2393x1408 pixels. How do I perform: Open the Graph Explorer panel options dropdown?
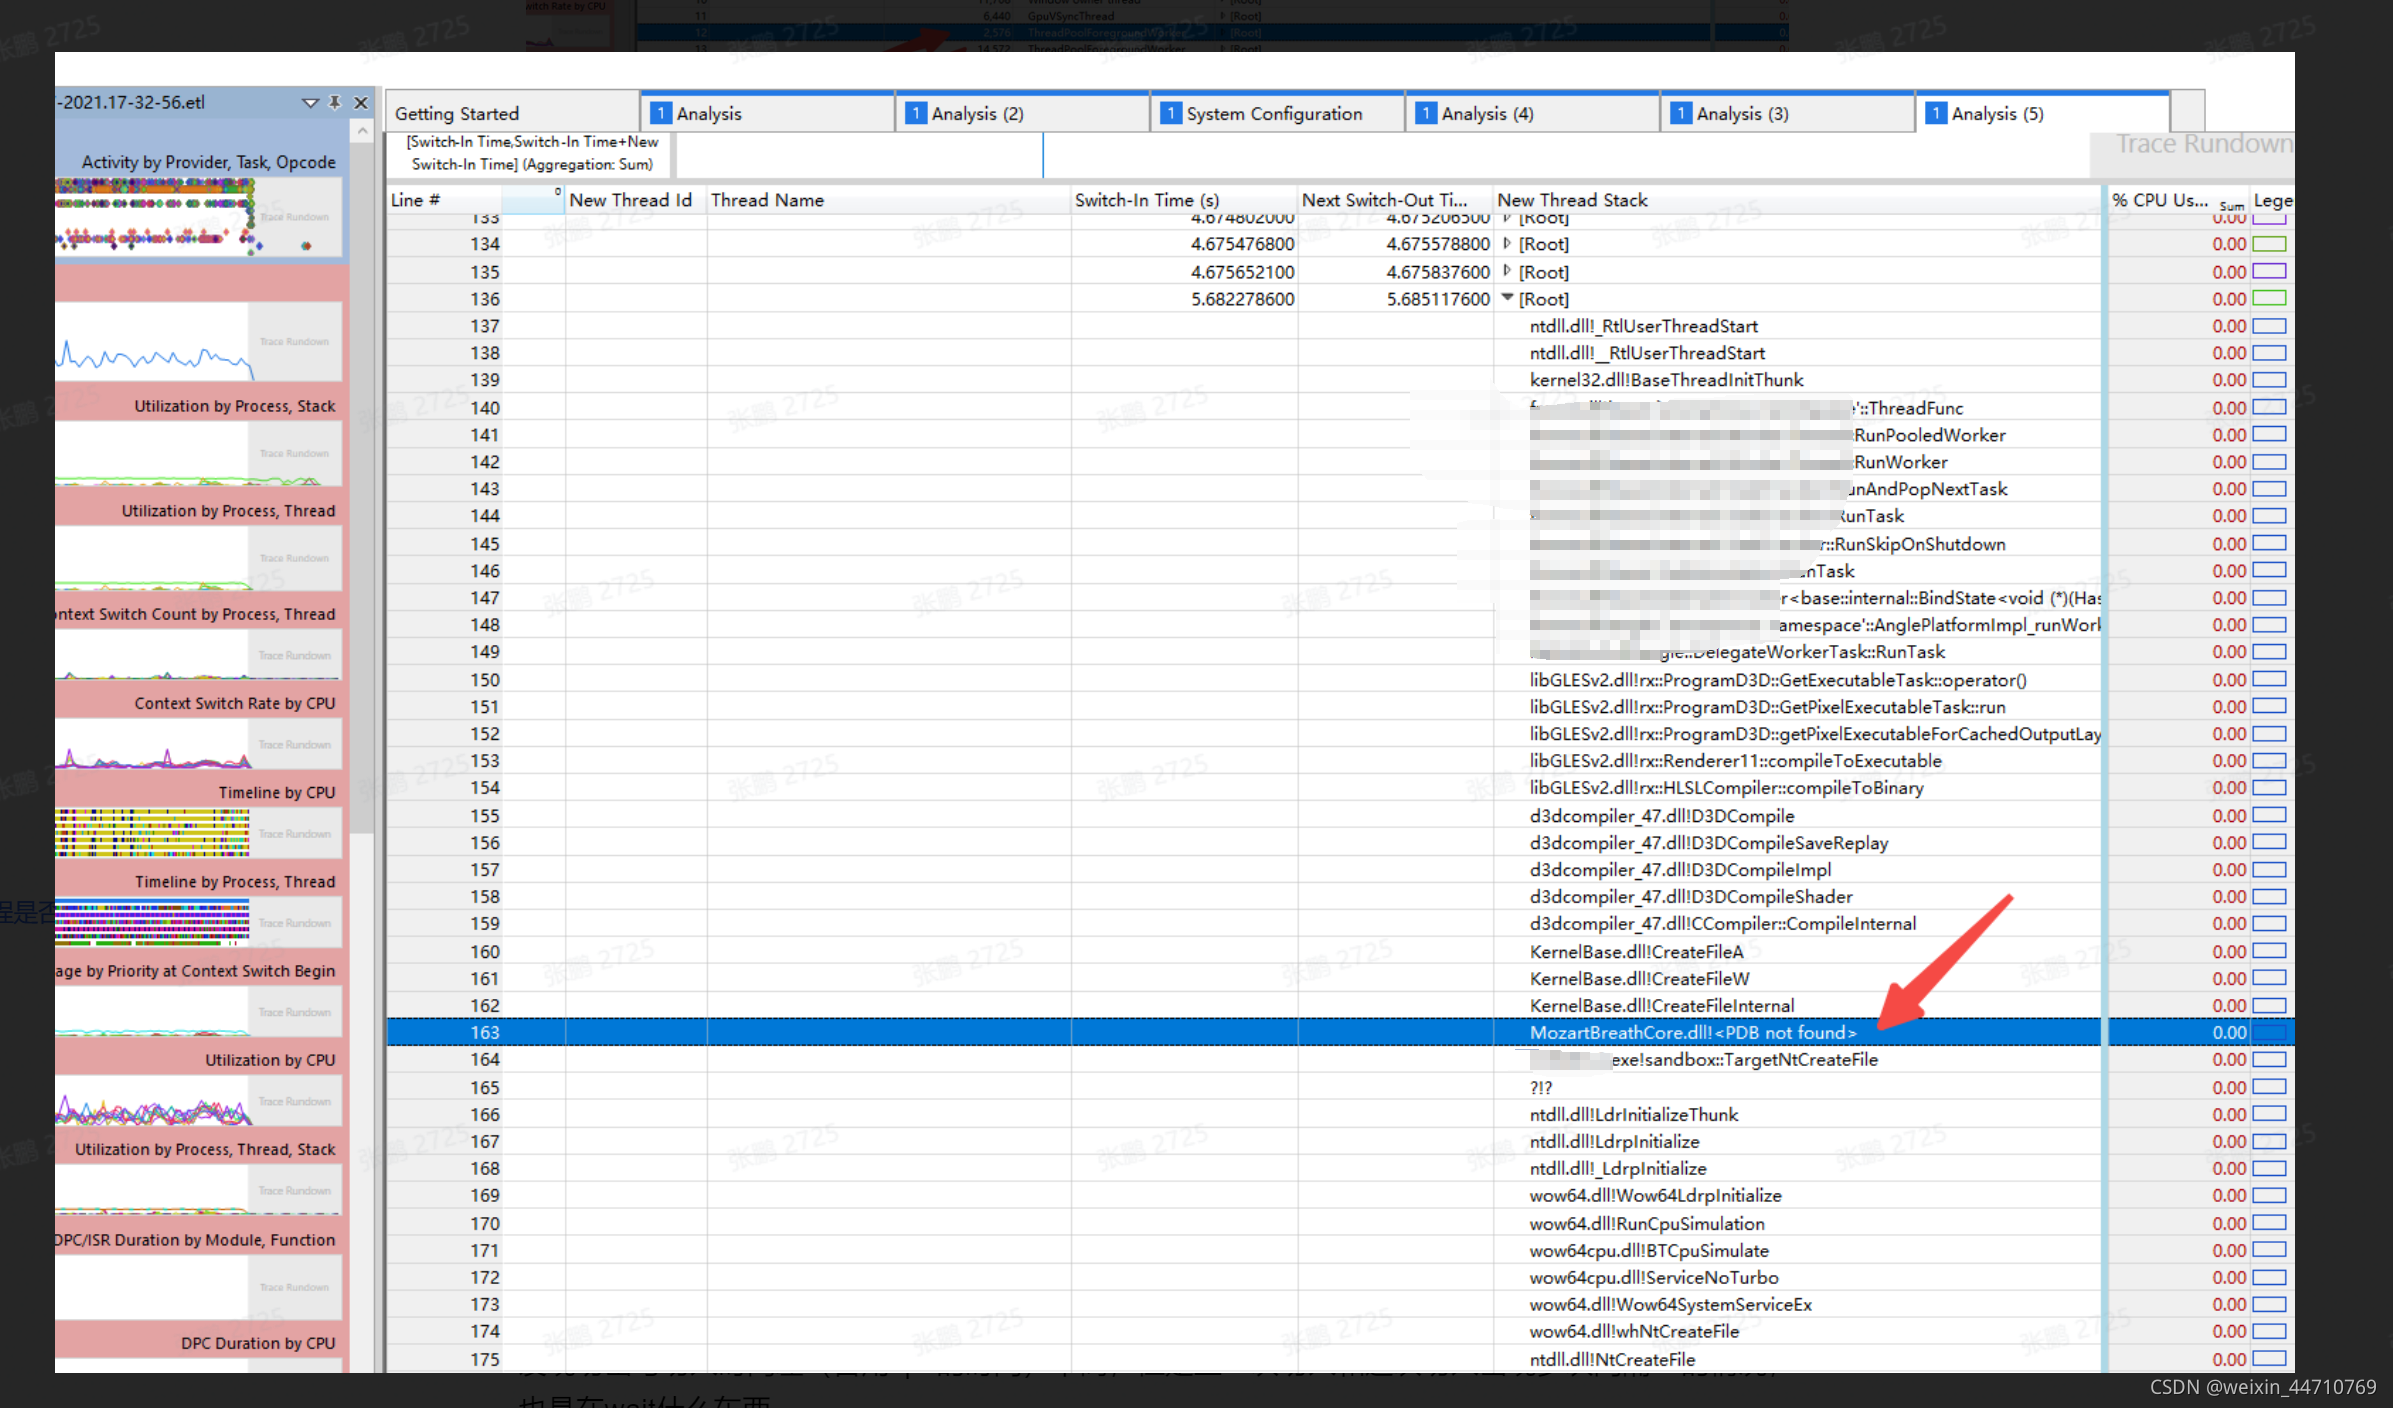(x=310, y=102)
